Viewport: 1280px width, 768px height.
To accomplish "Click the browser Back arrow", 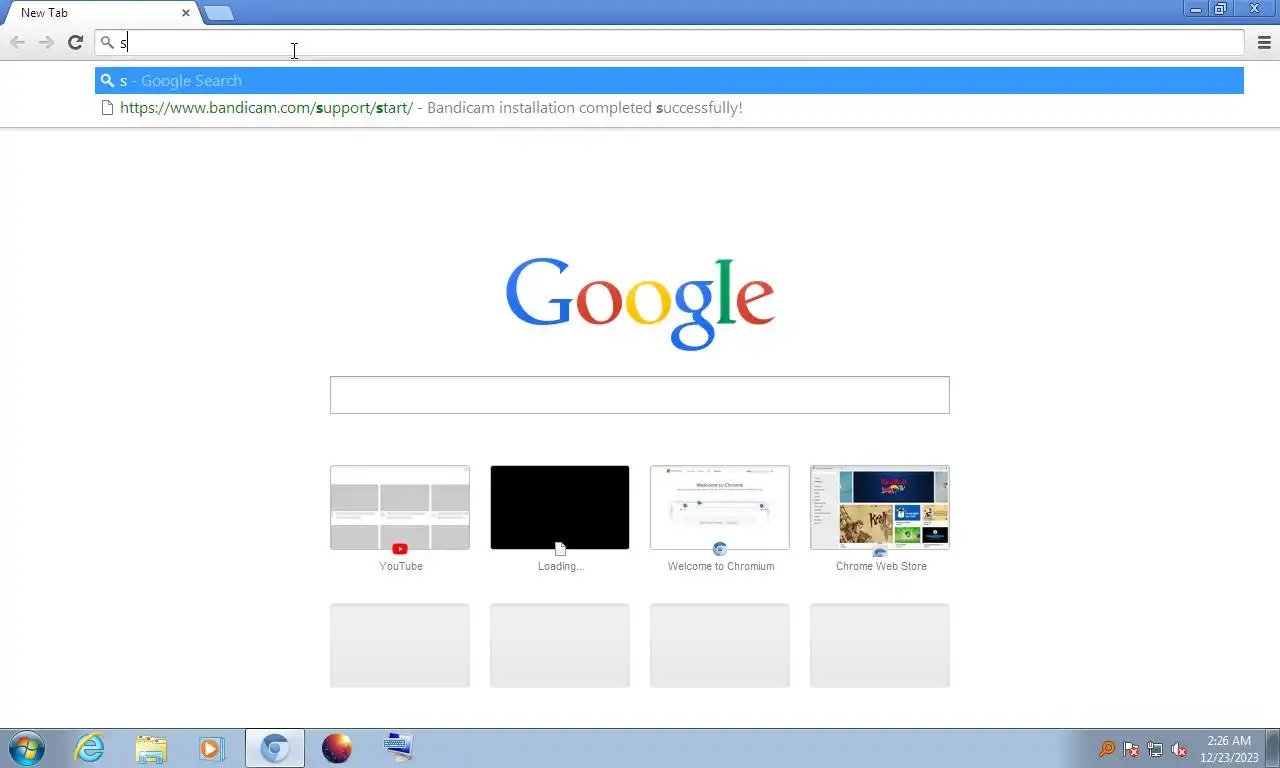I will click(x=17, y=42).
